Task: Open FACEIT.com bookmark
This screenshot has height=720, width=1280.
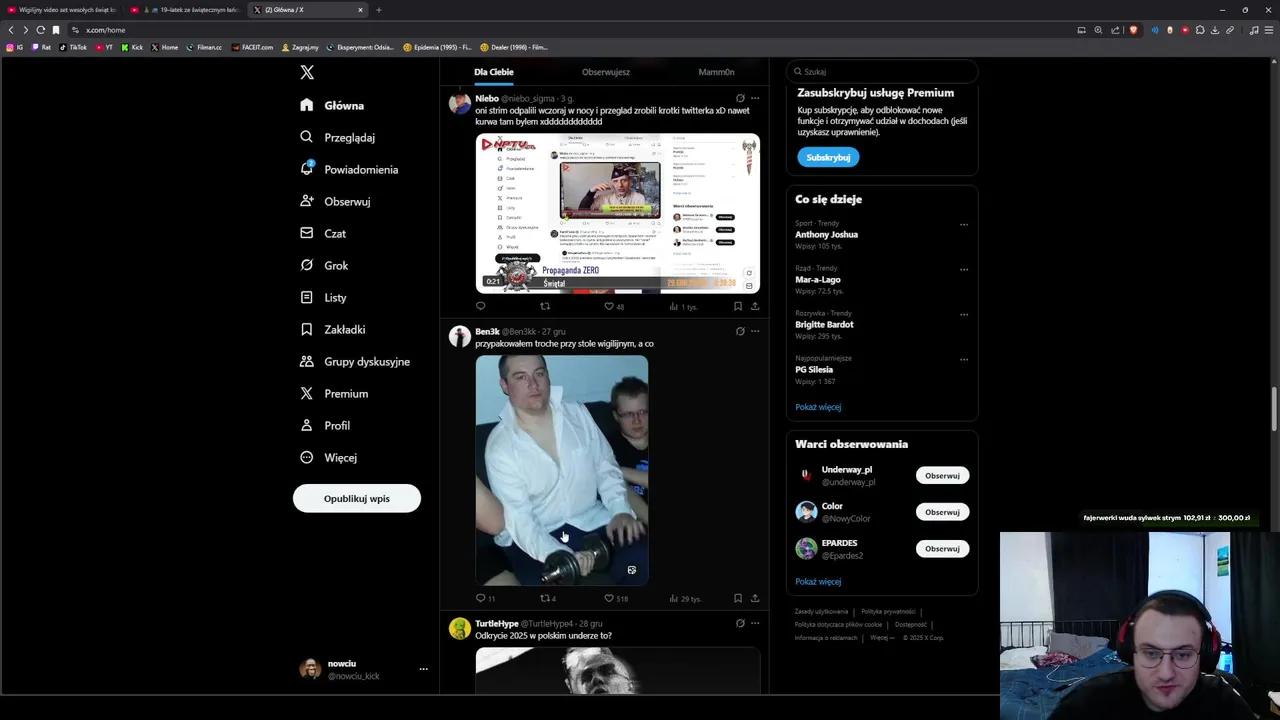Action: (x=252, y=47)
